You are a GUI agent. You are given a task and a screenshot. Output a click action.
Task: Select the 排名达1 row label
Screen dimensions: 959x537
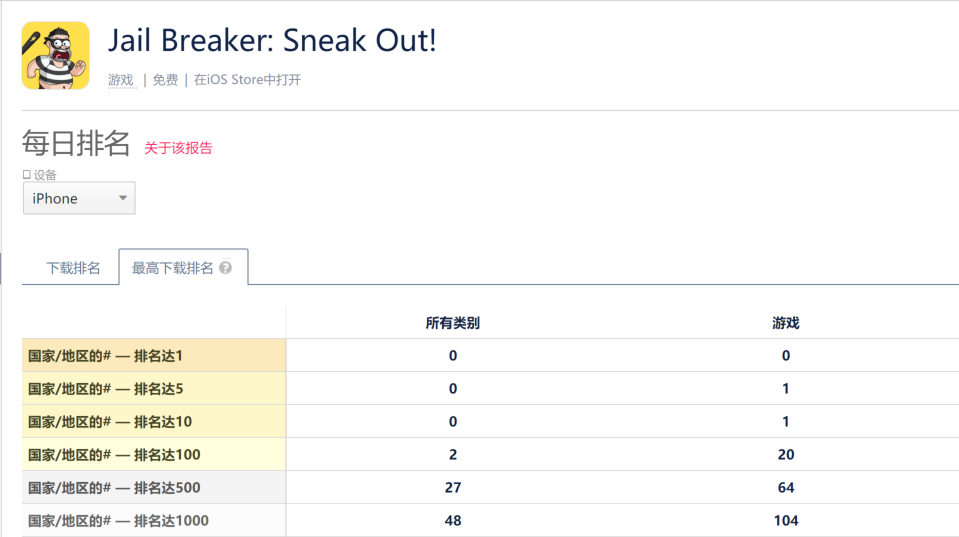[x=105, y=356]
